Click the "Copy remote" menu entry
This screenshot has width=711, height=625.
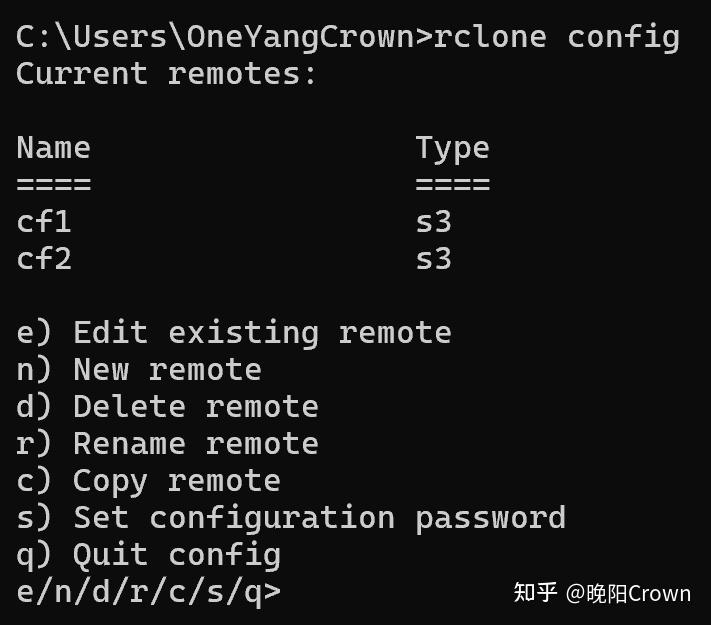coord(148,481)
